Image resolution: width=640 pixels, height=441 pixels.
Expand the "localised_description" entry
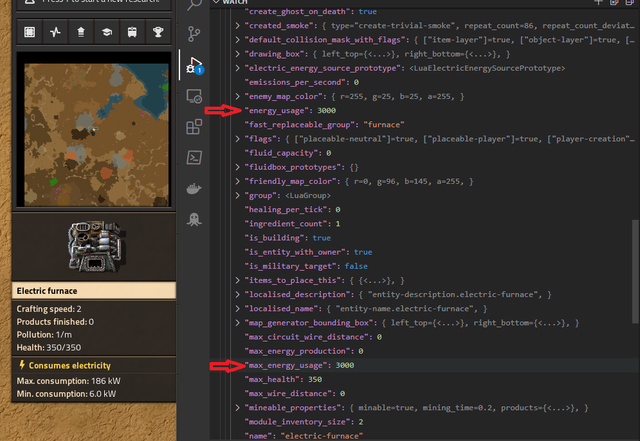pyautogui.click(x=238, y=294)
